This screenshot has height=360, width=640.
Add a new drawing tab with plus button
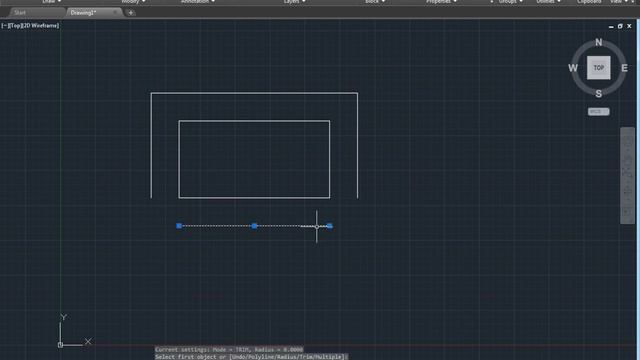tap(131, 13)
